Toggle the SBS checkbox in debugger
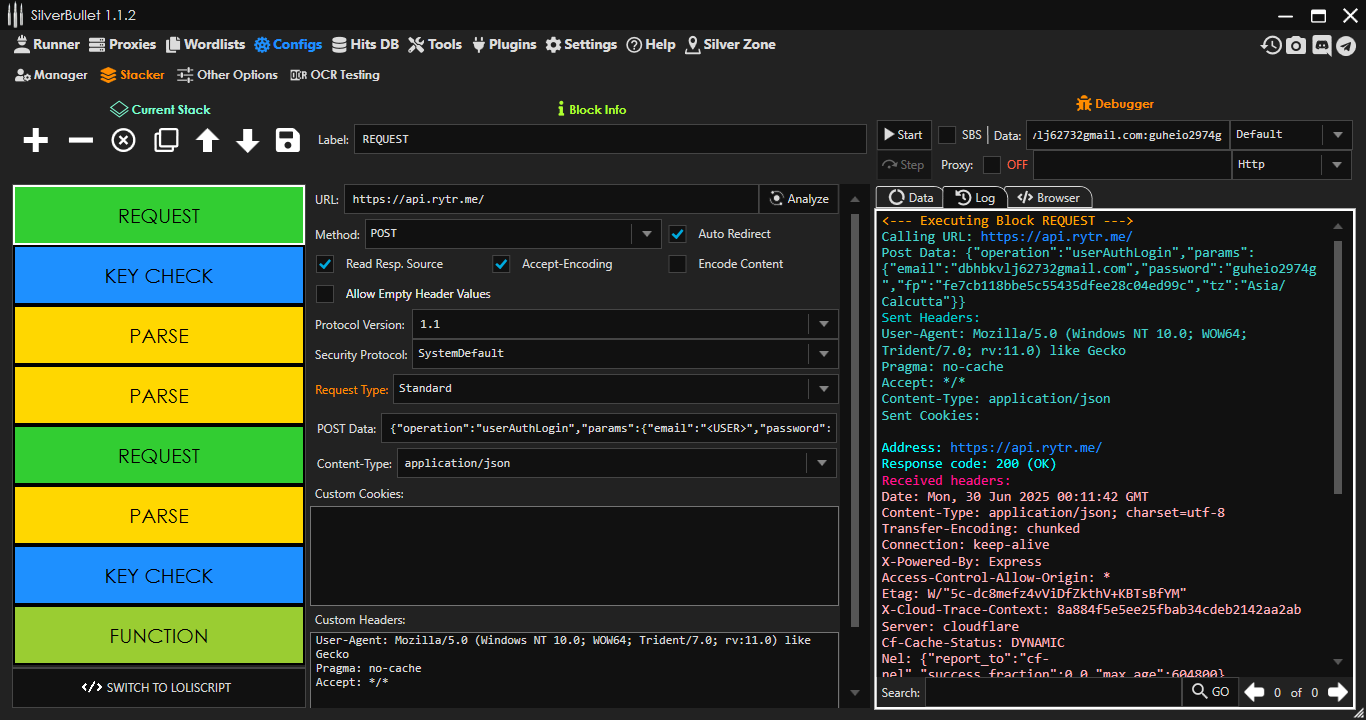Viewport: 1366px width, 720px height. [946, 135]
